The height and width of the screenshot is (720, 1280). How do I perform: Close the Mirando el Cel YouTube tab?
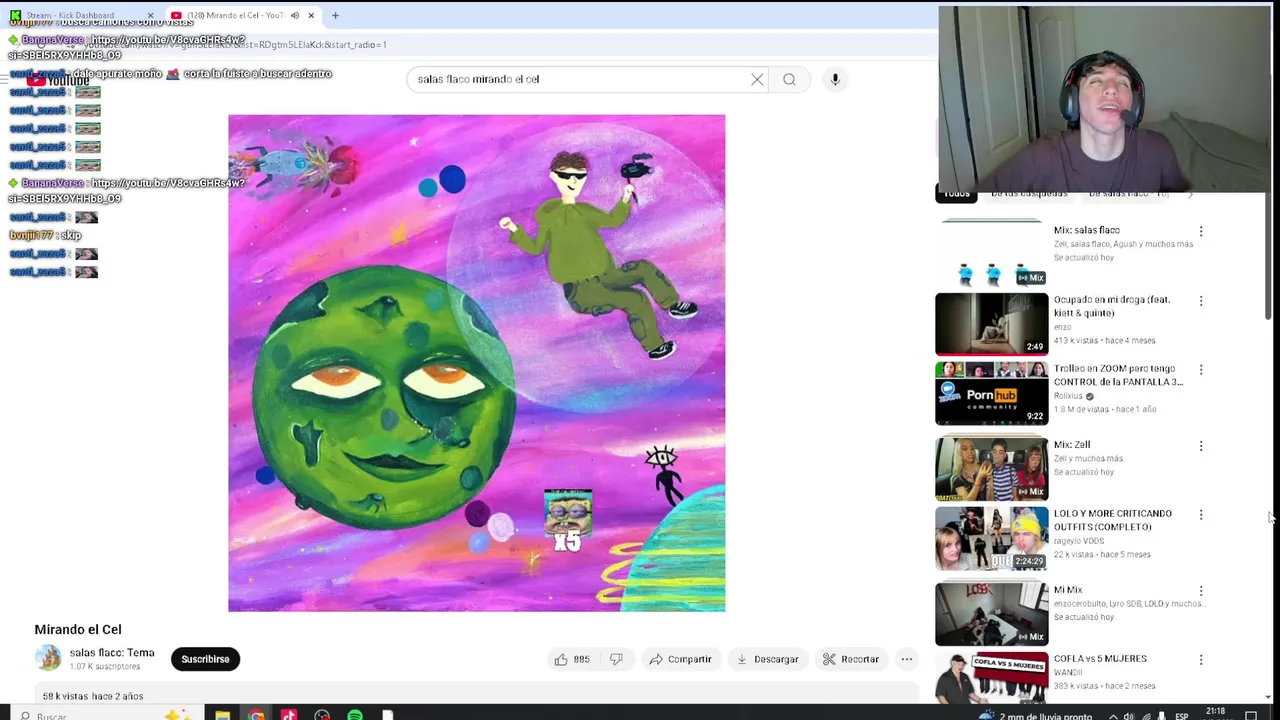311,15
